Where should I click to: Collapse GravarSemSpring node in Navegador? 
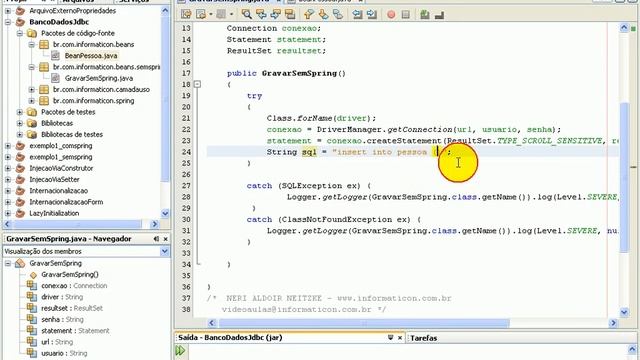pyautogui.click(x=8, y=264)
